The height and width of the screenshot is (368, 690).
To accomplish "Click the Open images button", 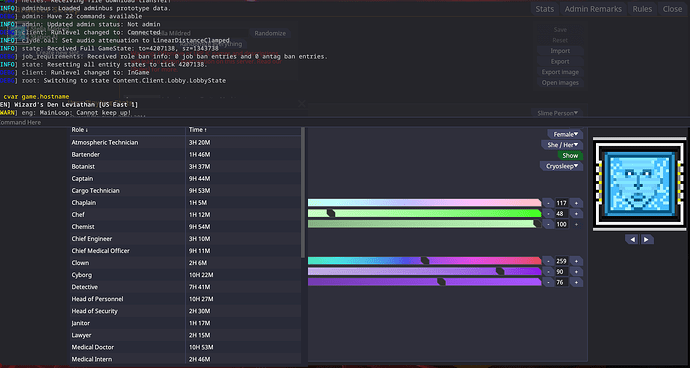I will pos(560,82).
